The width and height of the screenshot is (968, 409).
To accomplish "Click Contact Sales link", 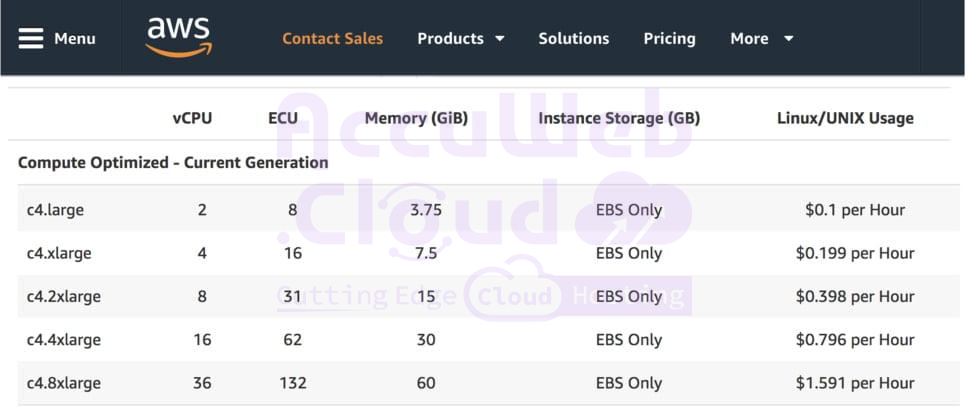I will click(x=332, y=38).
